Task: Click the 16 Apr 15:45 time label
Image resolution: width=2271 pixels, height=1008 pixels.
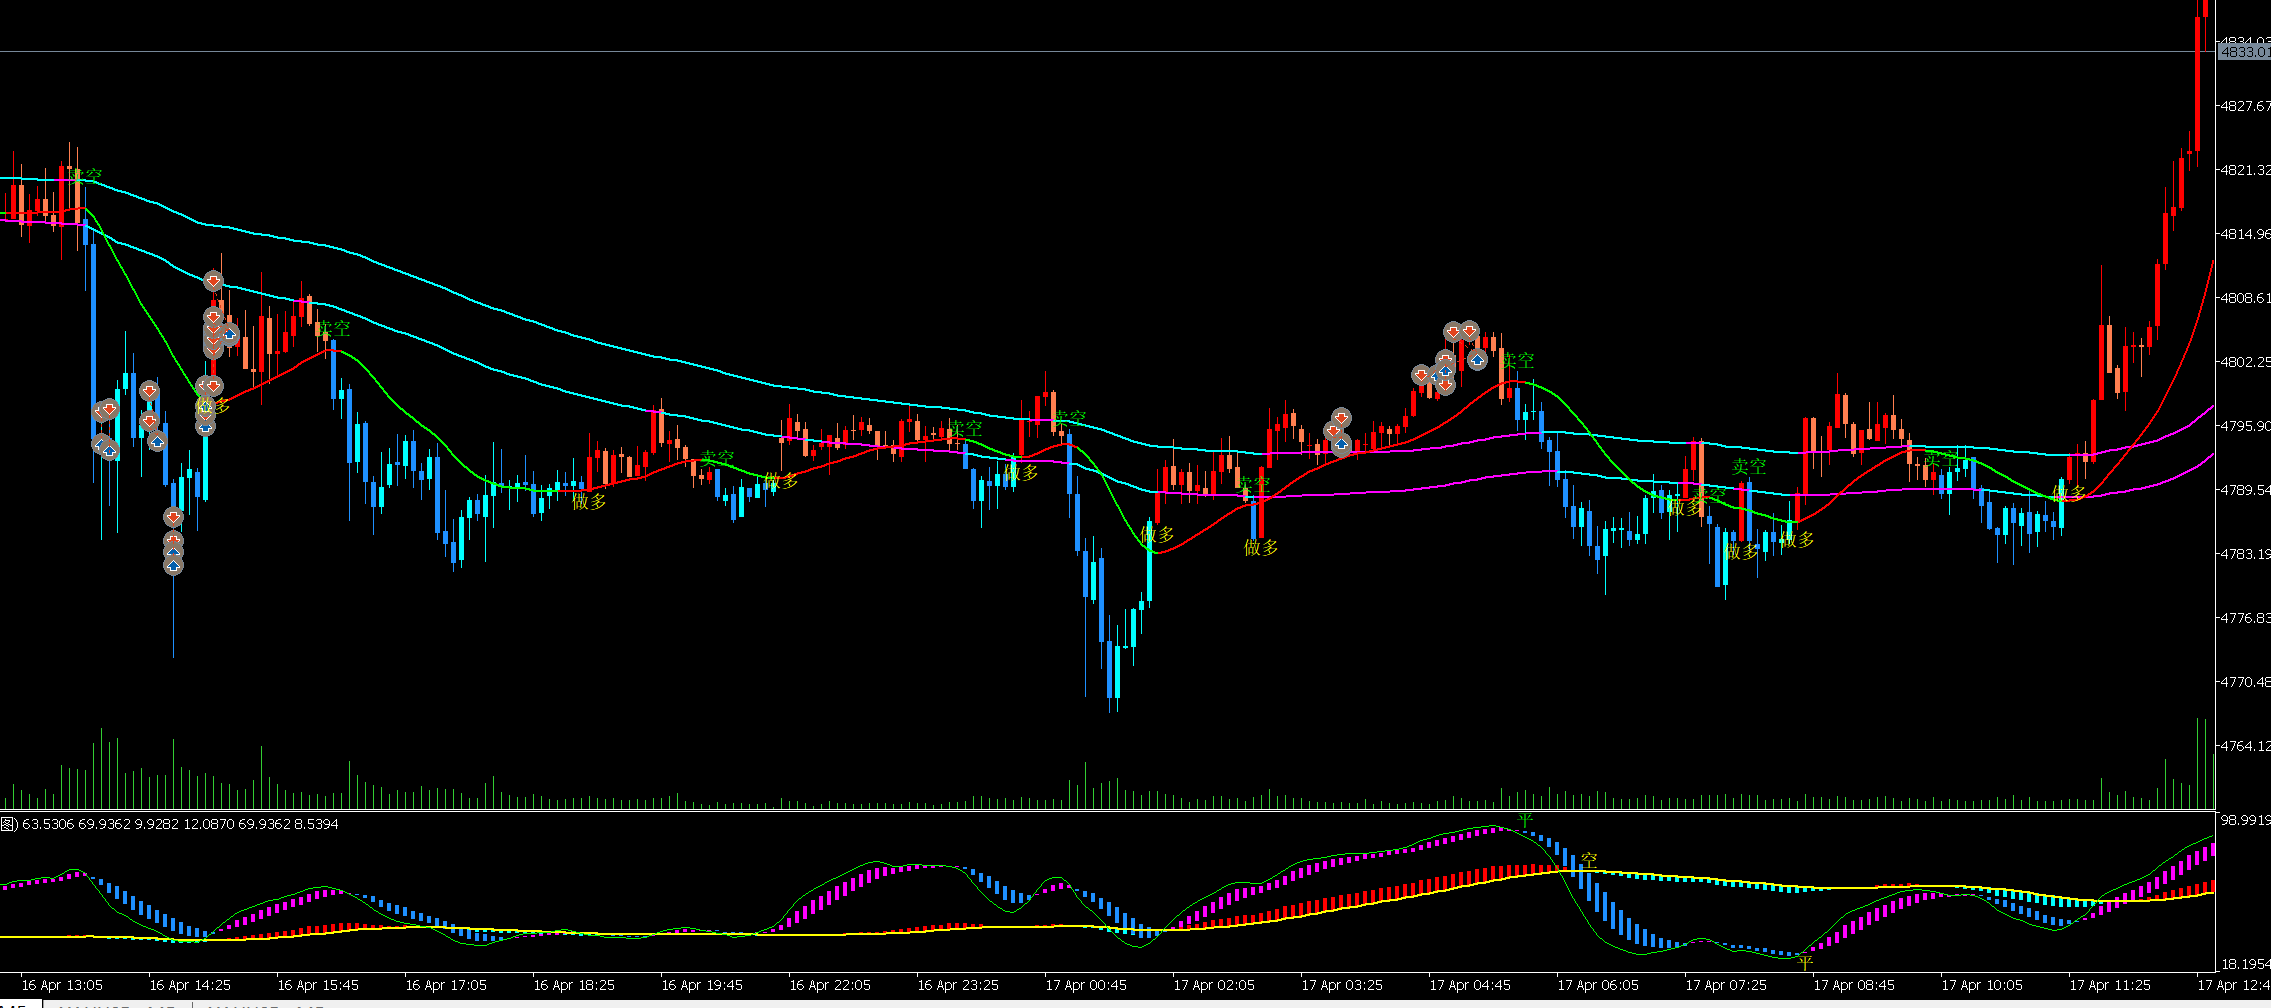Action: pos(318,985)
